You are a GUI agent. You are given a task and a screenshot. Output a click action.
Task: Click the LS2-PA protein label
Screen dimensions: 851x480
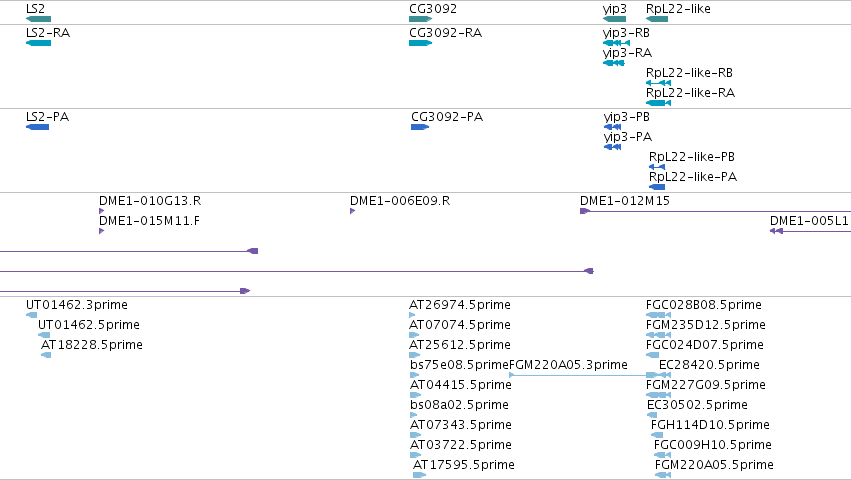point(47,117)
